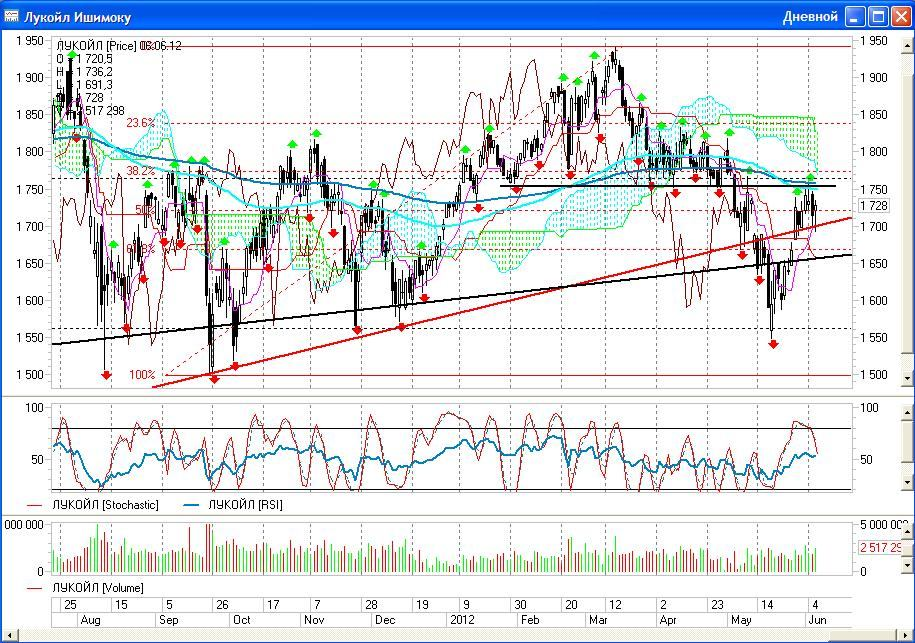
Task: Click the Volume pane scroll-down arrow
Action: tap(907, 565)
